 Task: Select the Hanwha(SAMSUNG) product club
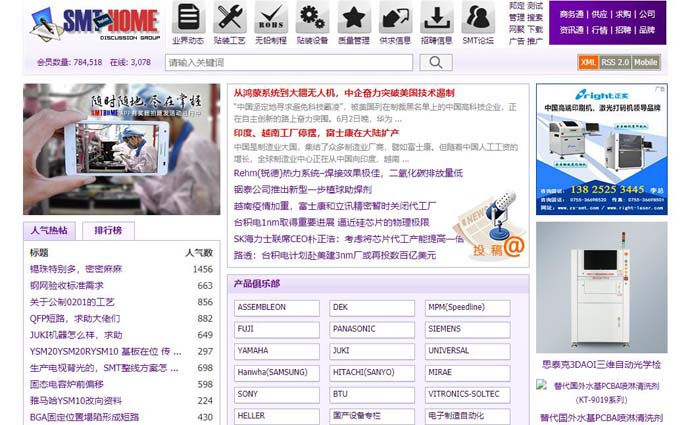(277, 373)
